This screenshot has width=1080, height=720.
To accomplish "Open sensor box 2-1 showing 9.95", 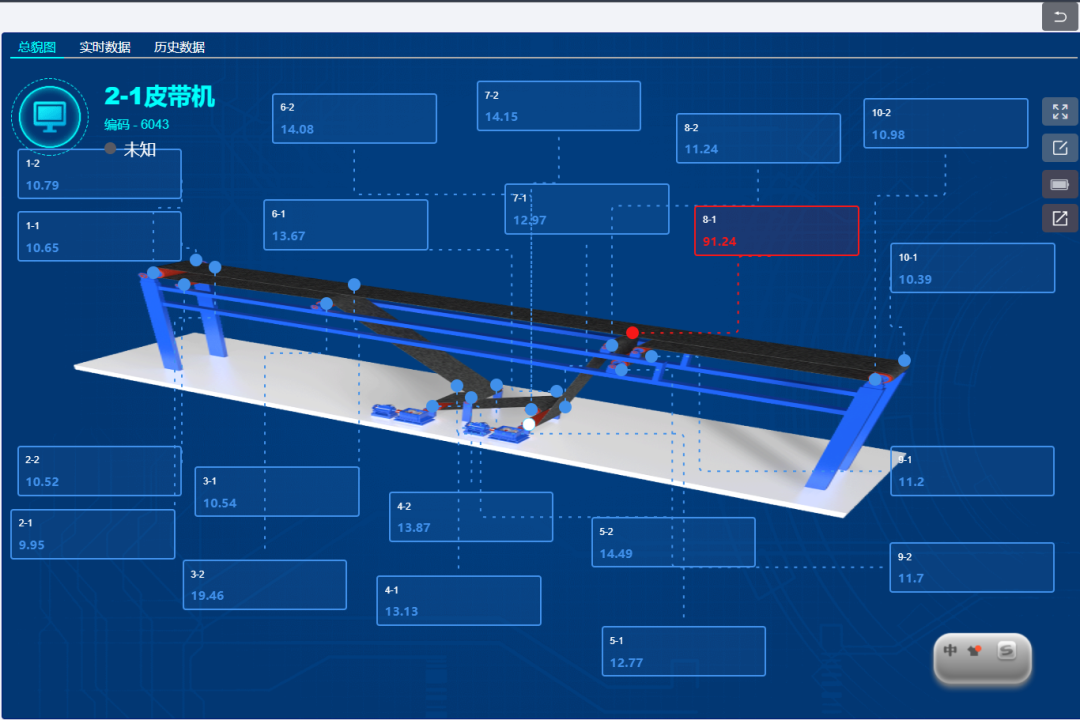I will pos(93,534).
